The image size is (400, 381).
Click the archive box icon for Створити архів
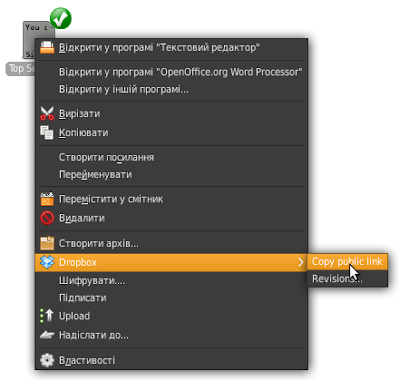(47, 243)
